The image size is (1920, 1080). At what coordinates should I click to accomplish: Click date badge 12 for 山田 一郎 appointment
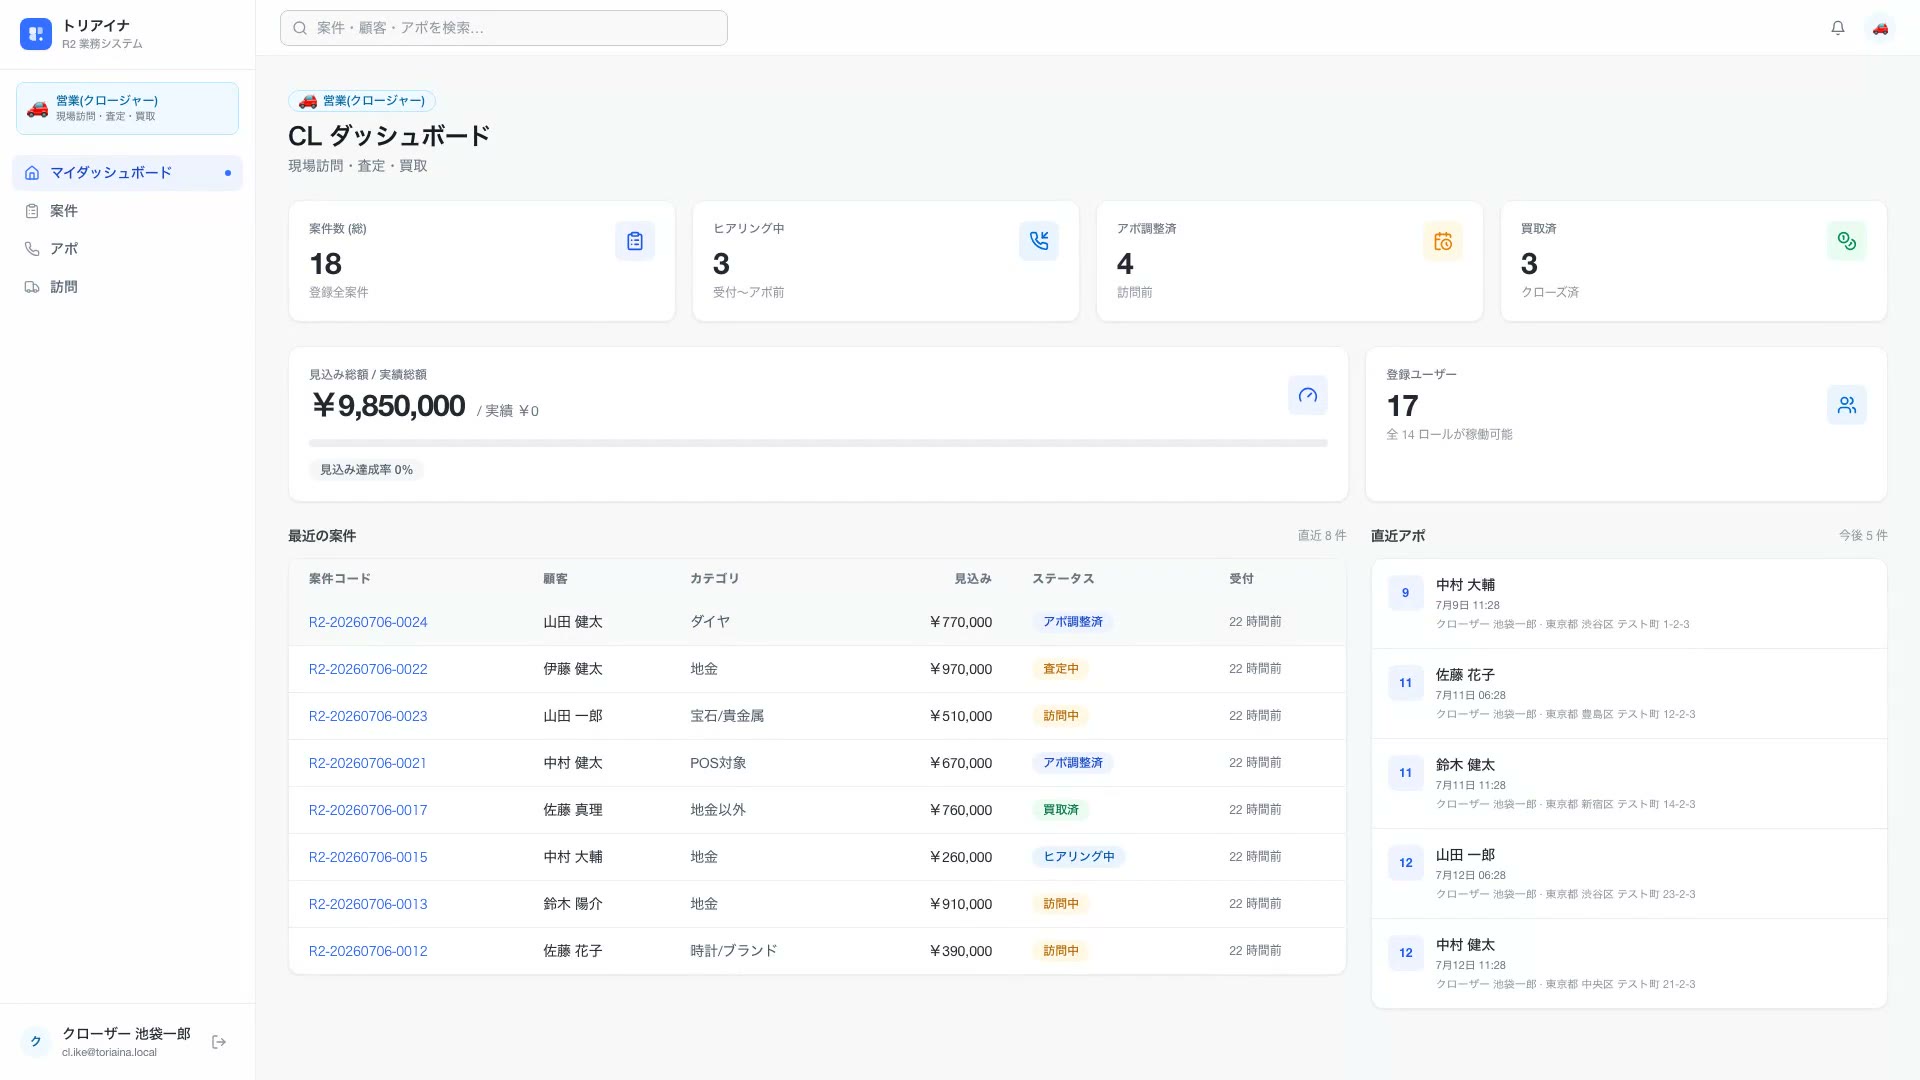(x=1405, y=863)
